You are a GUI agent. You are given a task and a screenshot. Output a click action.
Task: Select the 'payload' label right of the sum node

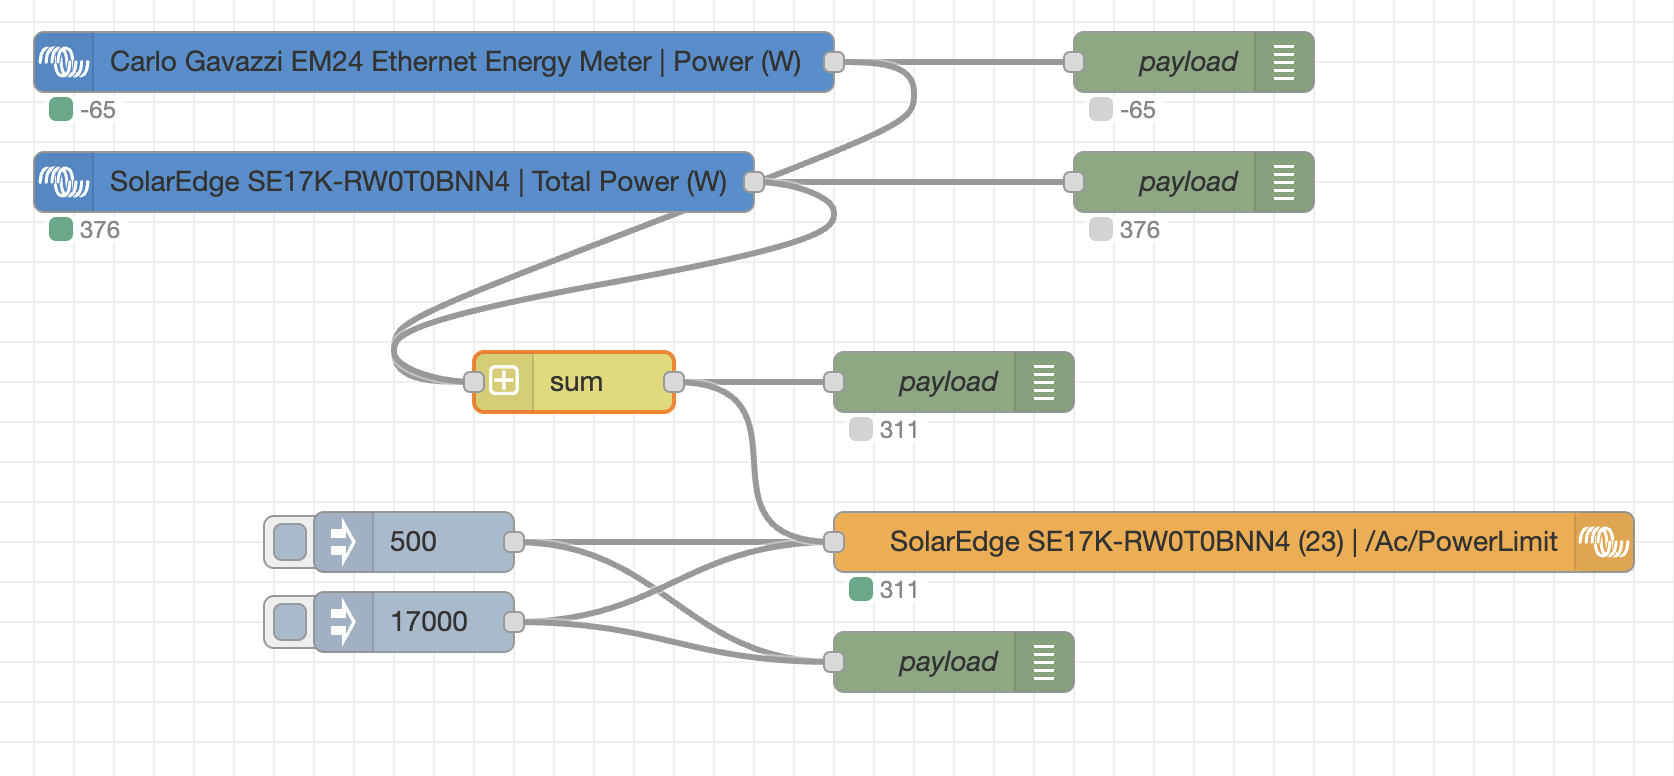tap(948, 383)
